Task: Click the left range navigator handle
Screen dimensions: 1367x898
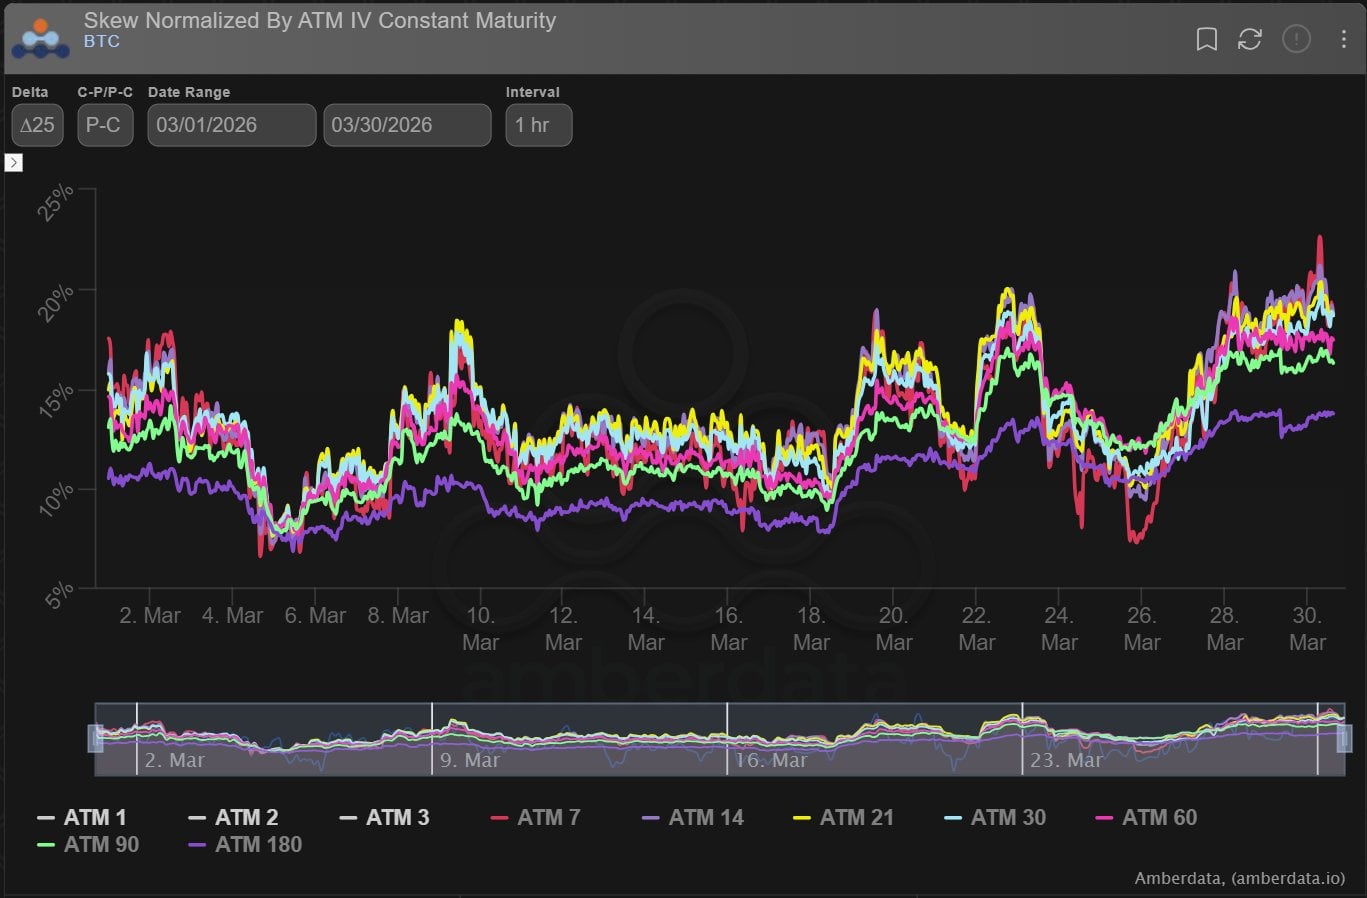Action: 97,739
